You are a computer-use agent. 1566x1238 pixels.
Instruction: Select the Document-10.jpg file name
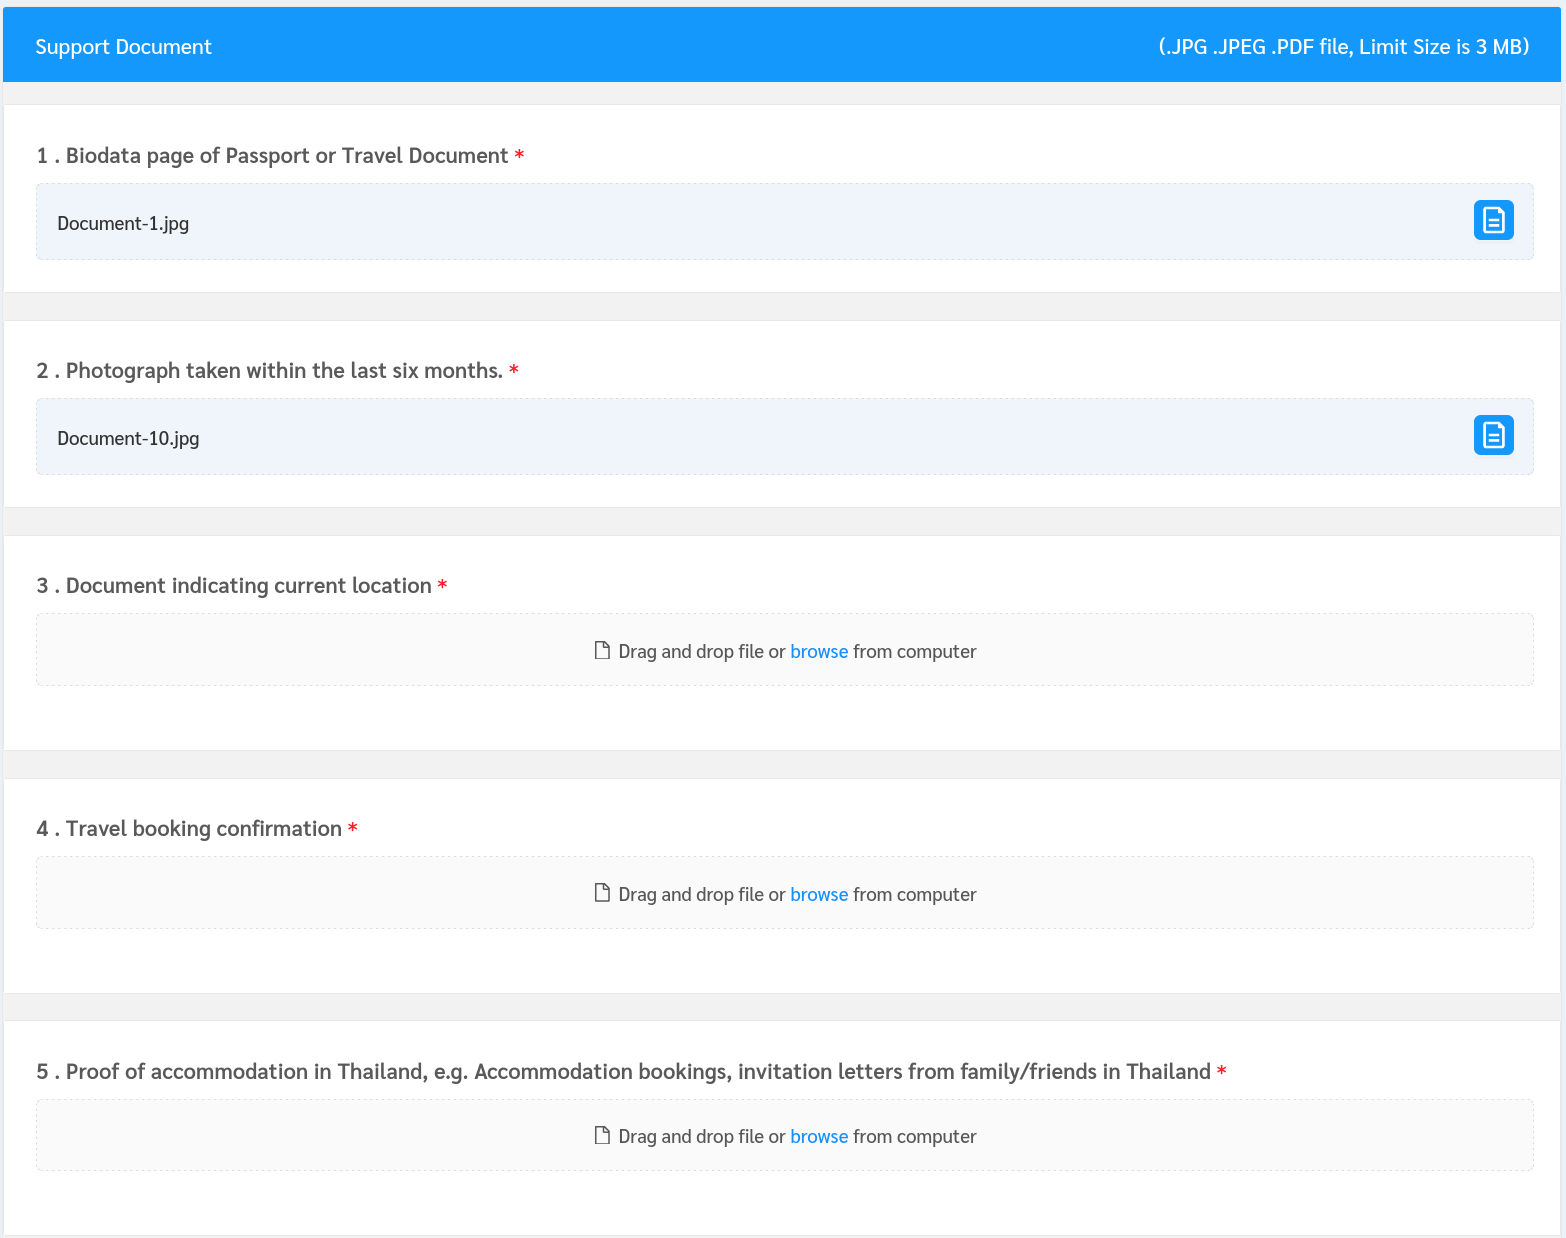[128, 439]
